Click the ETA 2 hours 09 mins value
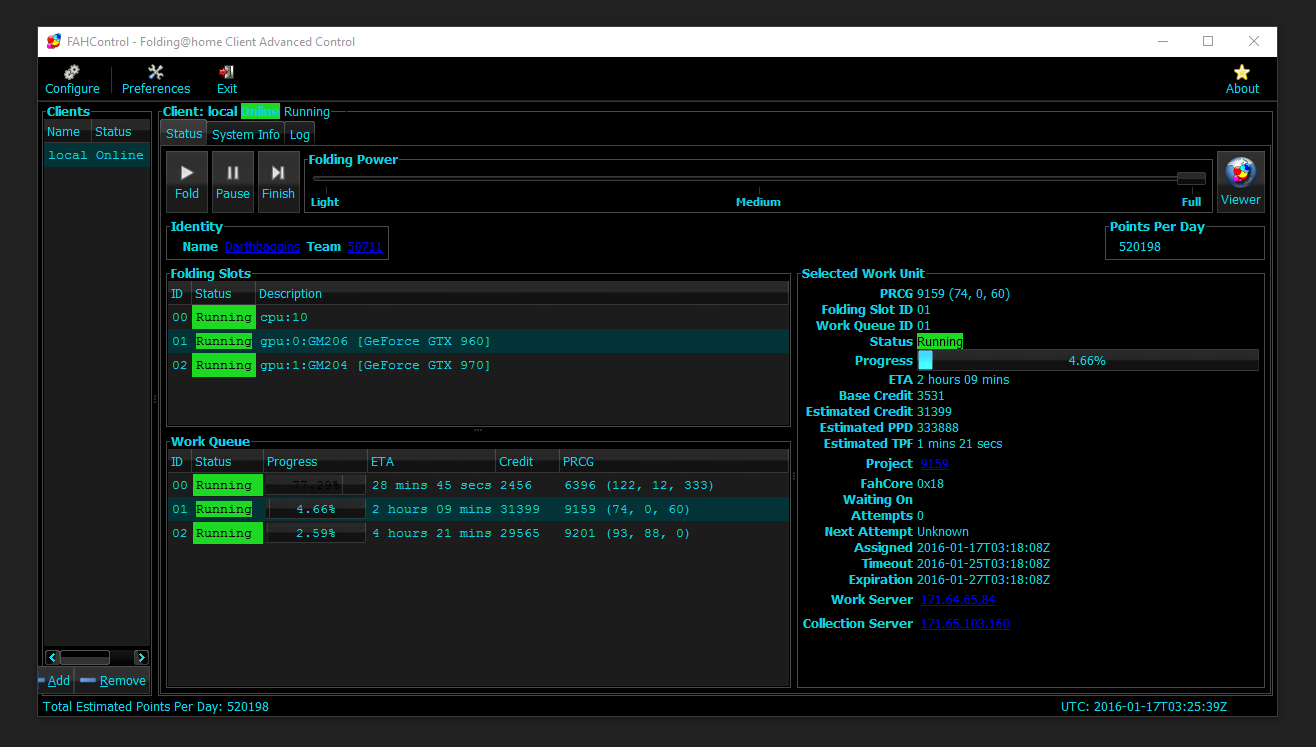Viewport: 1316px width, 747px height. tap(963, 379)
